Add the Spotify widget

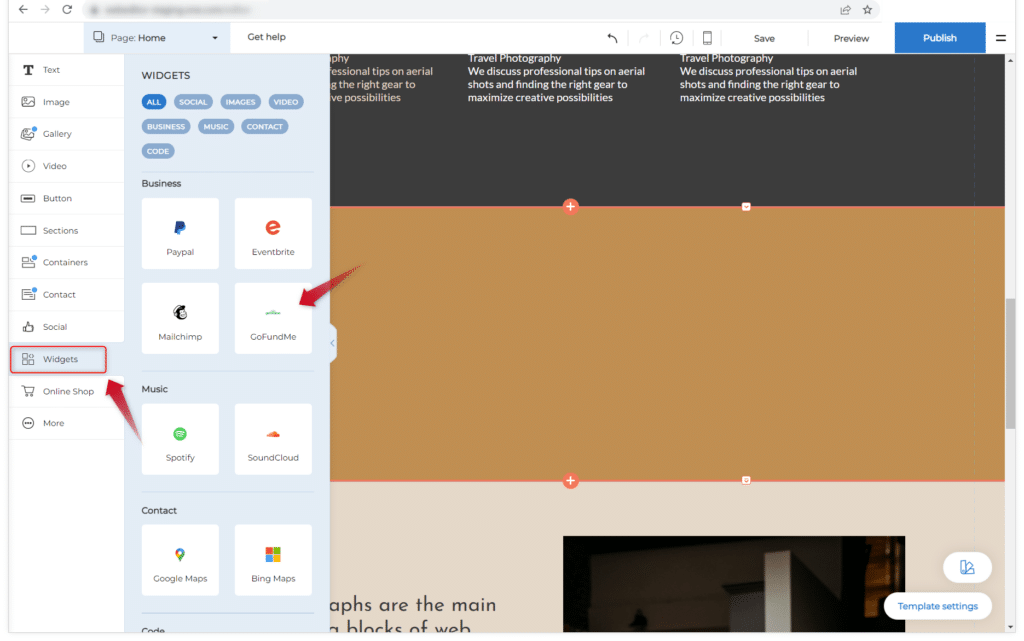pos(180,440)
